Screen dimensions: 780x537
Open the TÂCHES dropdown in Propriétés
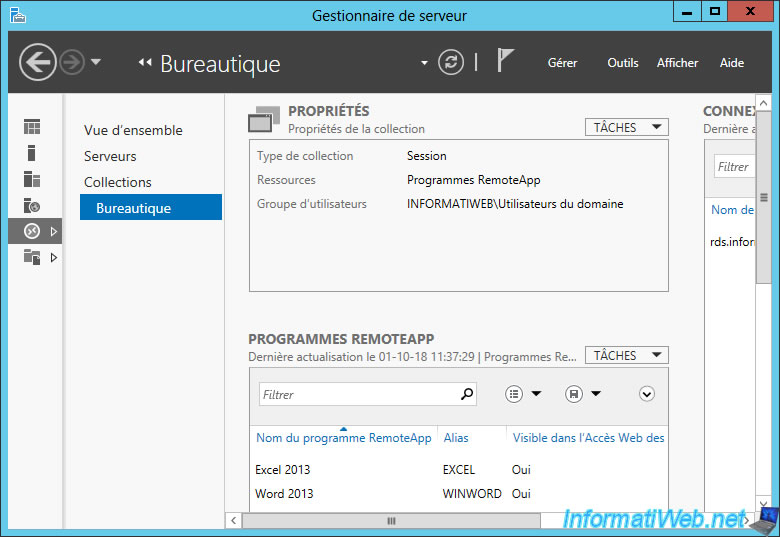tap(627, 127)
